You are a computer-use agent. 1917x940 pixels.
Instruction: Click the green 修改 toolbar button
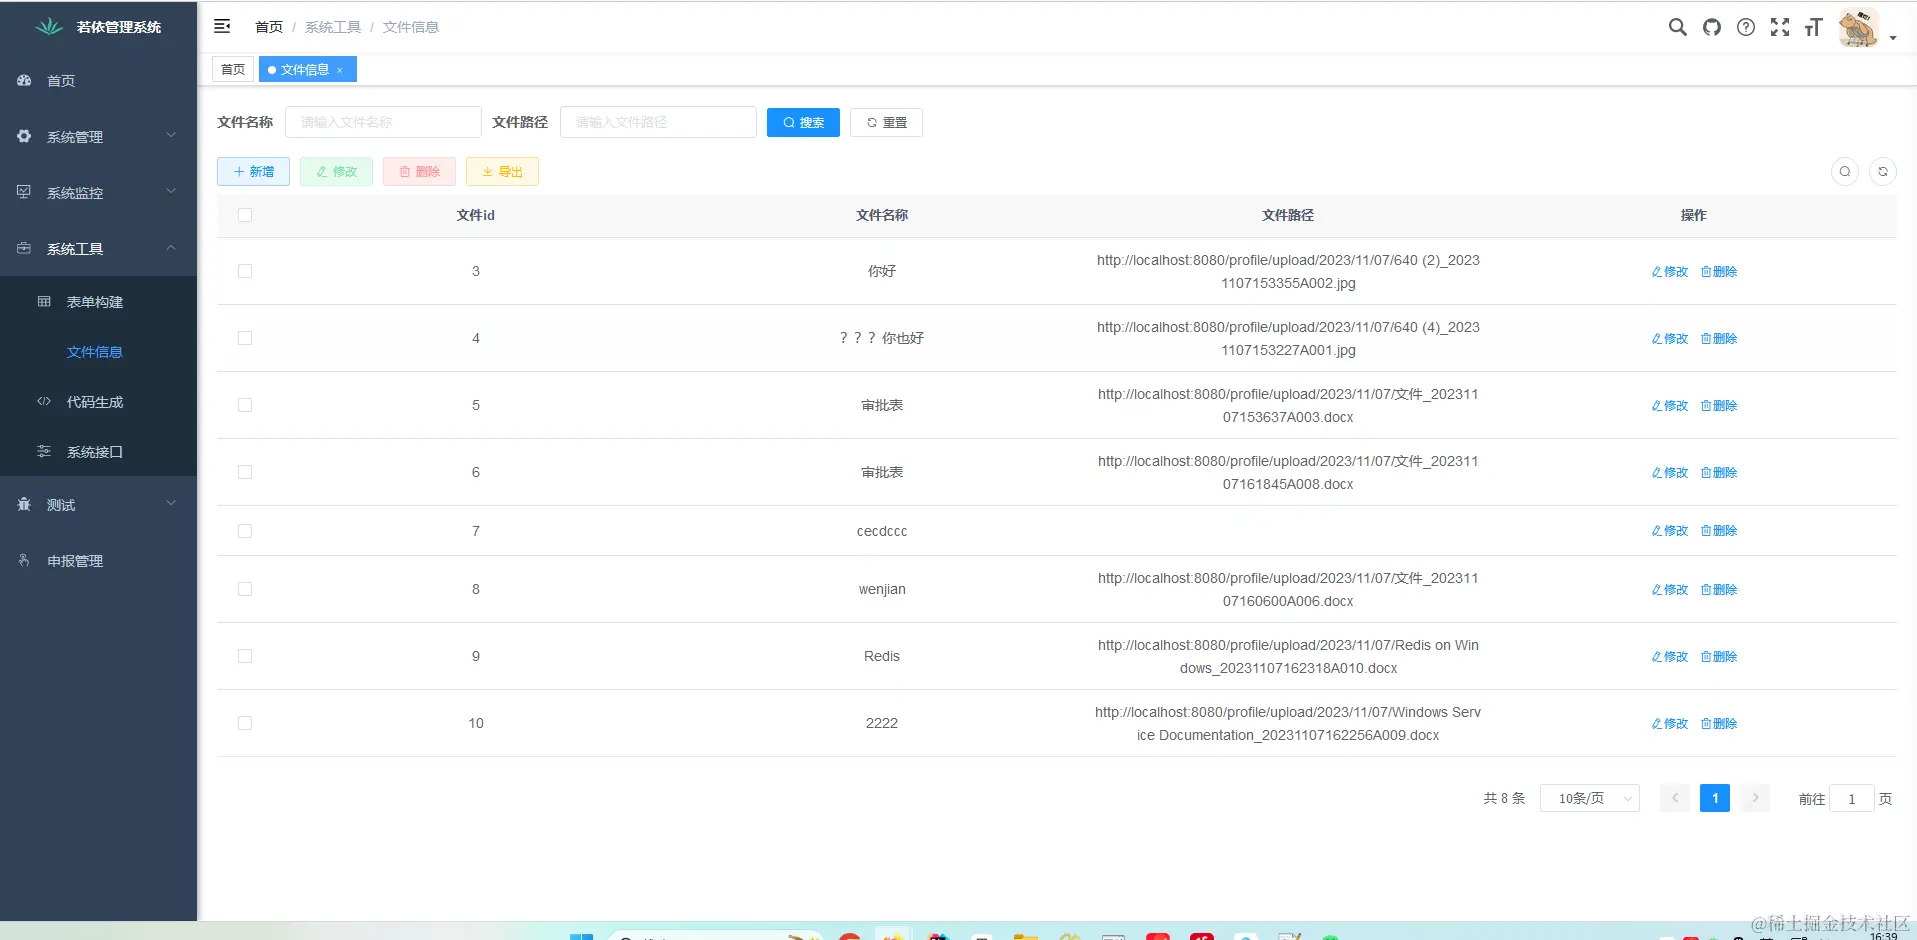[x=336, y=171]
